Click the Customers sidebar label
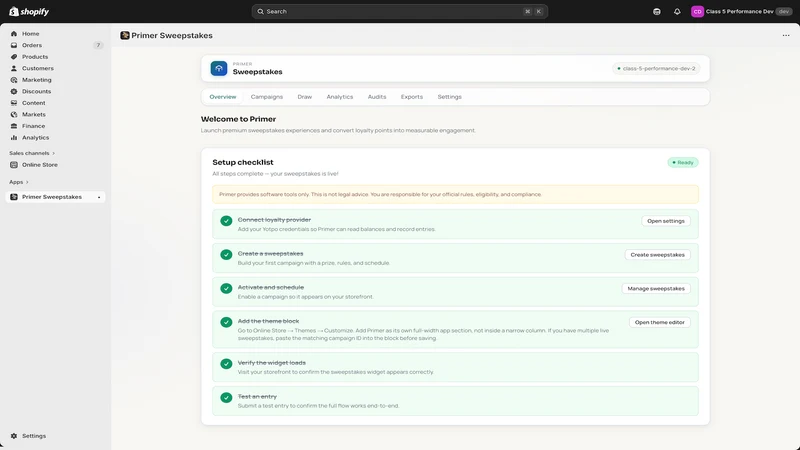Image resolution: width=800 pixels, height=450 pixels. 38,68
